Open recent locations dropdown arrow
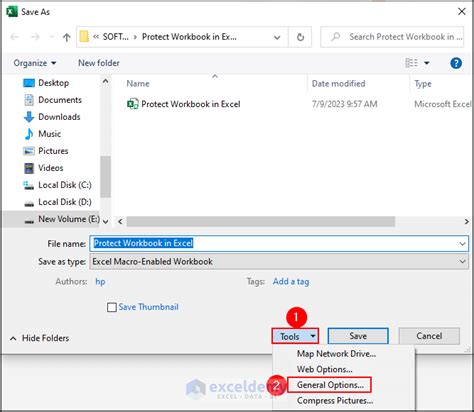Image resolution: width=474 pixels, height=412 pixels. [x=52, y=37]
